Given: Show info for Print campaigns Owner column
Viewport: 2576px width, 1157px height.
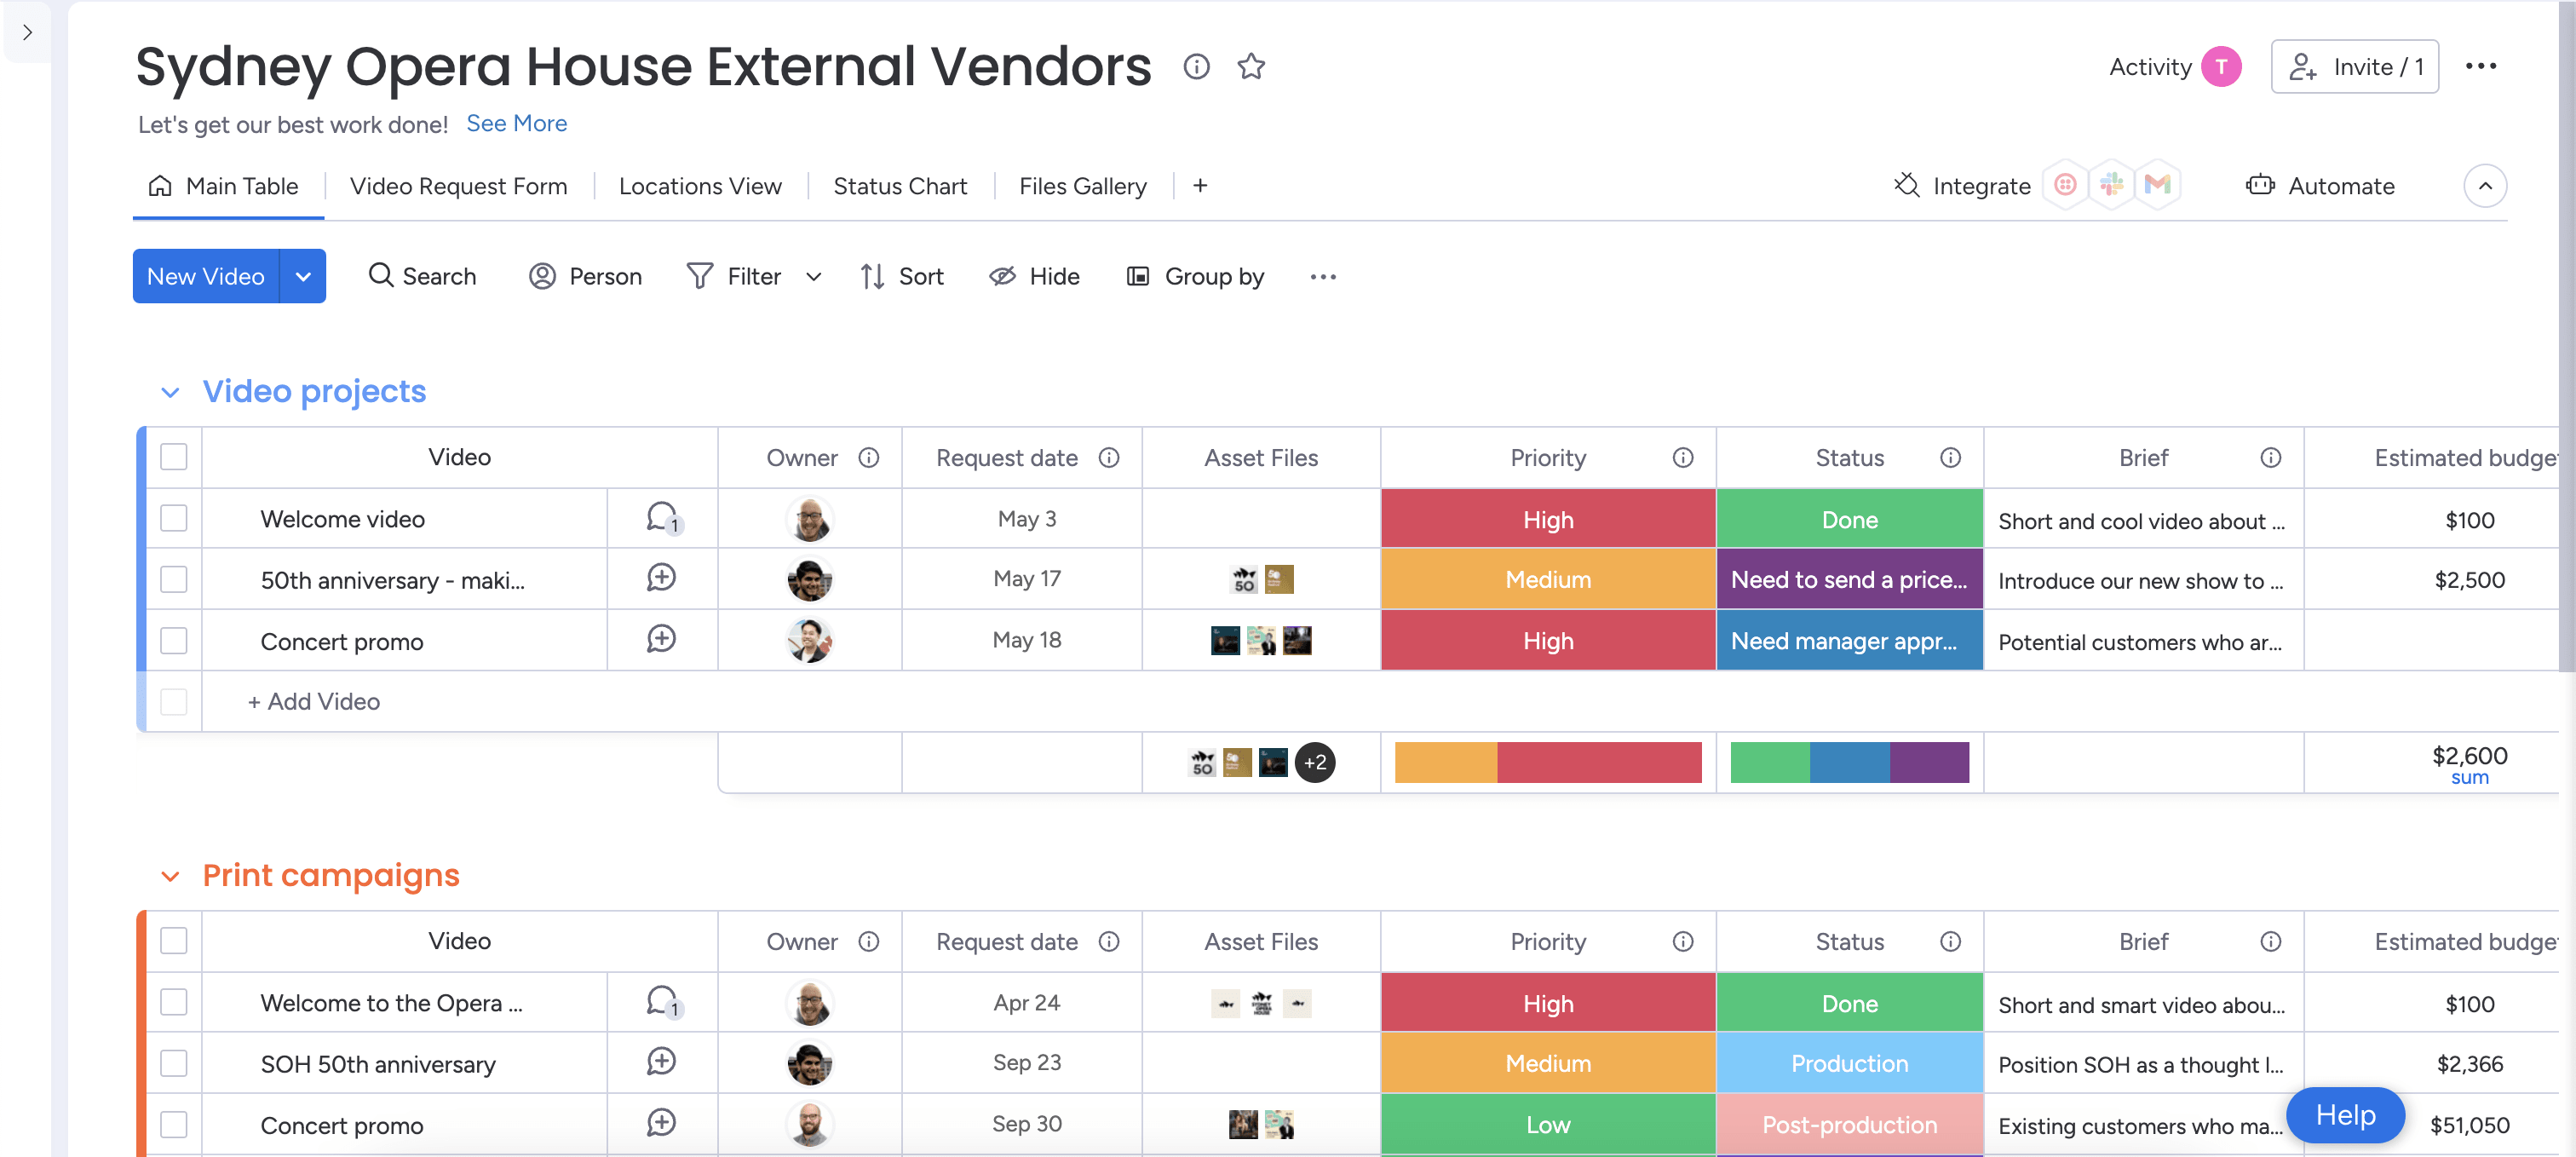Looking at the screenshot, I should (869, 942).
